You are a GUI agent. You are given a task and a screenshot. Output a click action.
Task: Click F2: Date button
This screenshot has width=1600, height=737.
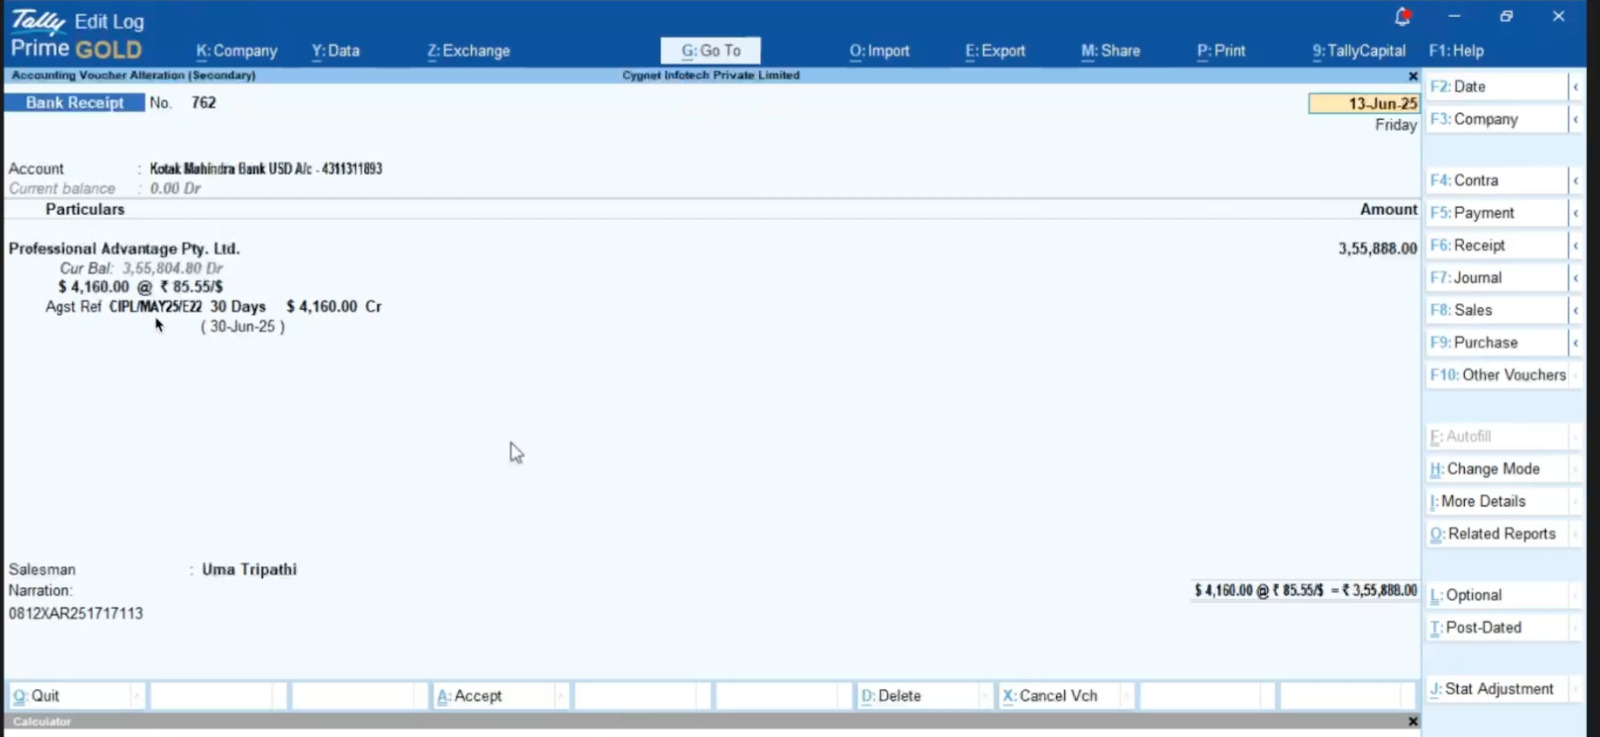click(x=1496, y=87)
